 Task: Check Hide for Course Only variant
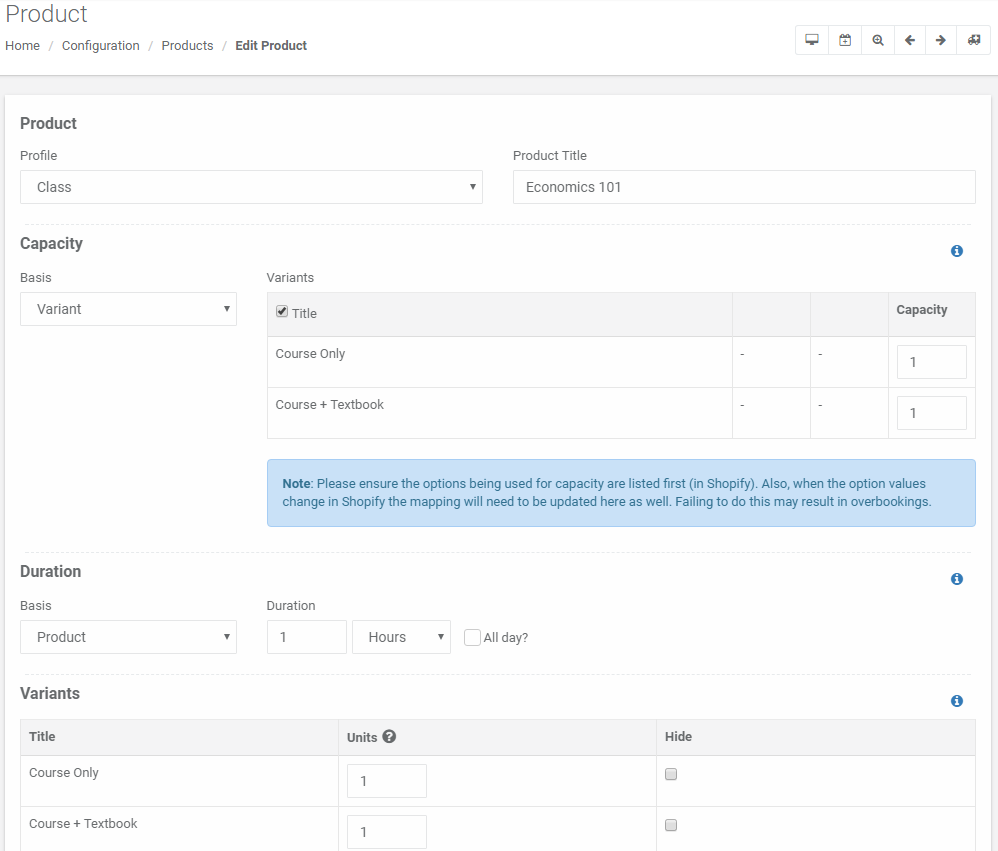click(671, 774)
